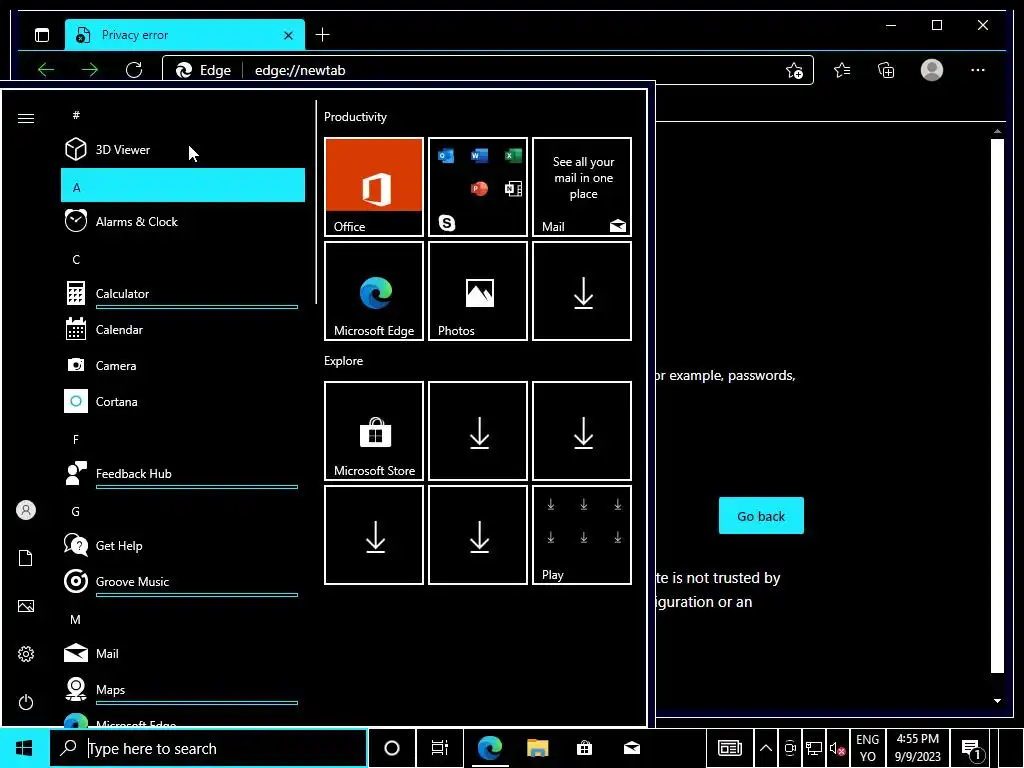The width and height of the screenshot is (1024, 768).
Task: Open the Play folder tile
Action: coord(582,535)
